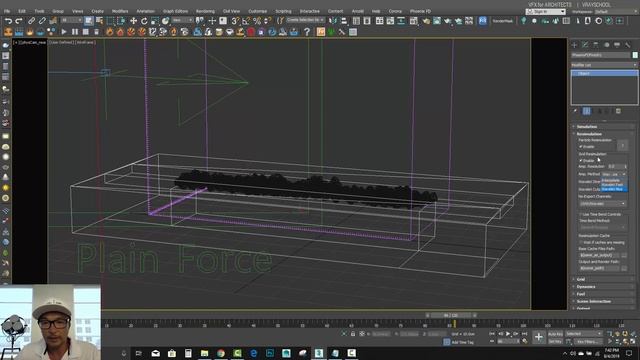Toggle pin stack icon under modifier list
Viewport: 640px width, 360px height.
575,111
